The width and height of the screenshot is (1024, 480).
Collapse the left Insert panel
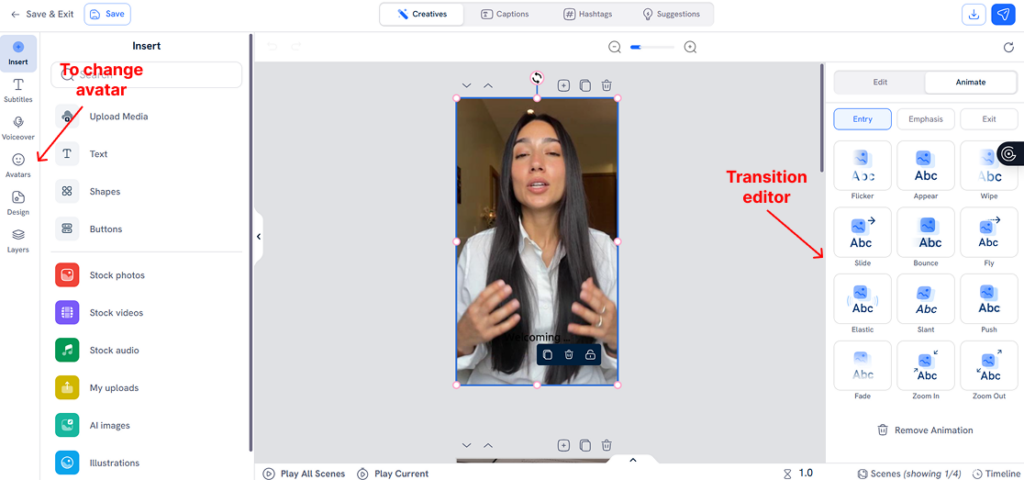pos(258,237)
